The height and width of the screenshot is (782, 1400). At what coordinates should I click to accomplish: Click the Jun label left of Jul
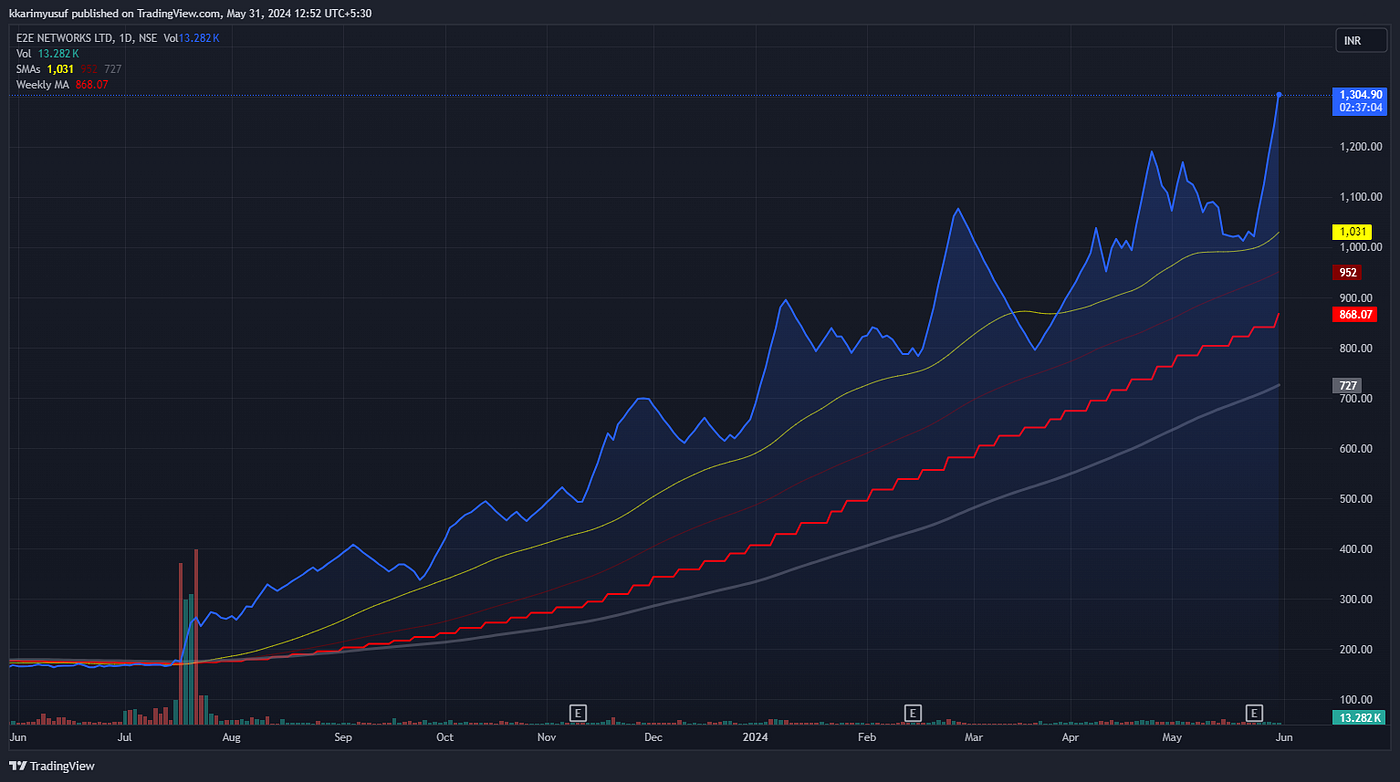pyautogui.click(x=18, y=738)
